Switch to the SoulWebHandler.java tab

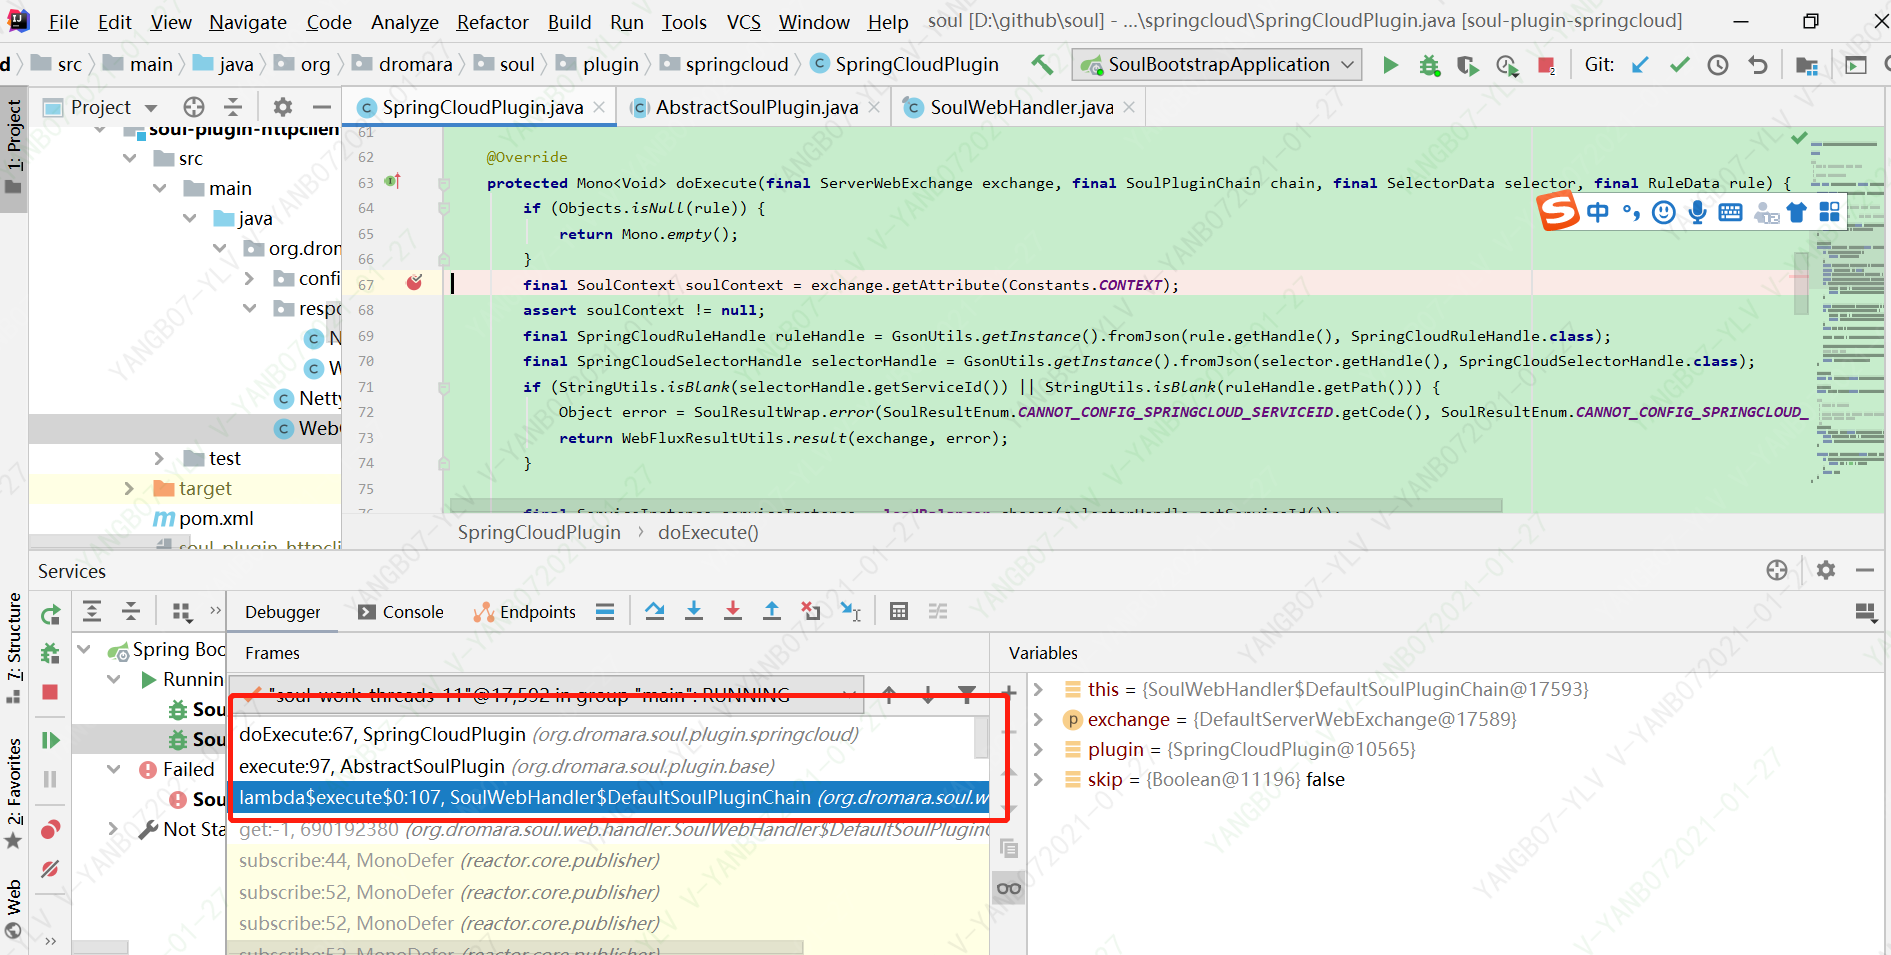coord(1021,107)
